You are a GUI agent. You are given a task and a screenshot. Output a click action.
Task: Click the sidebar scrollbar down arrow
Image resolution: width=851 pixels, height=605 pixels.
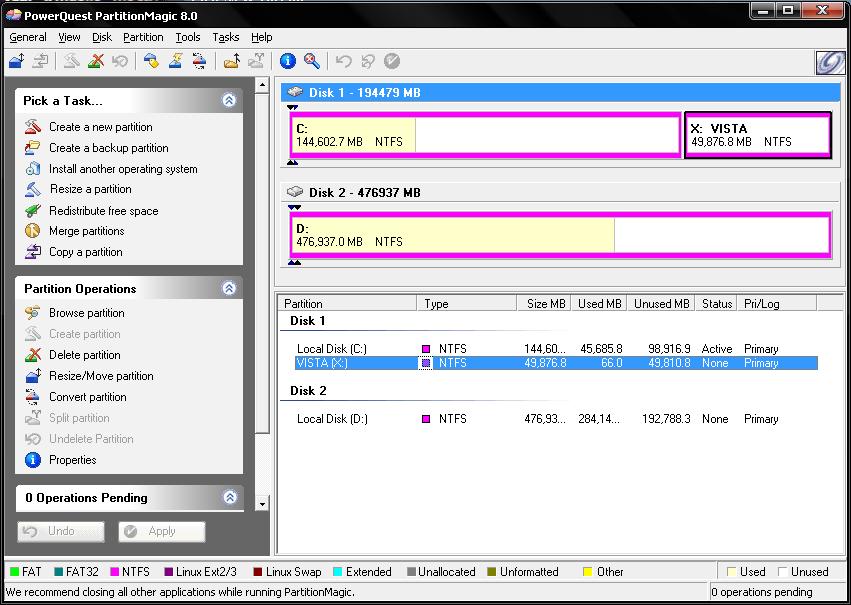point(262,504)
